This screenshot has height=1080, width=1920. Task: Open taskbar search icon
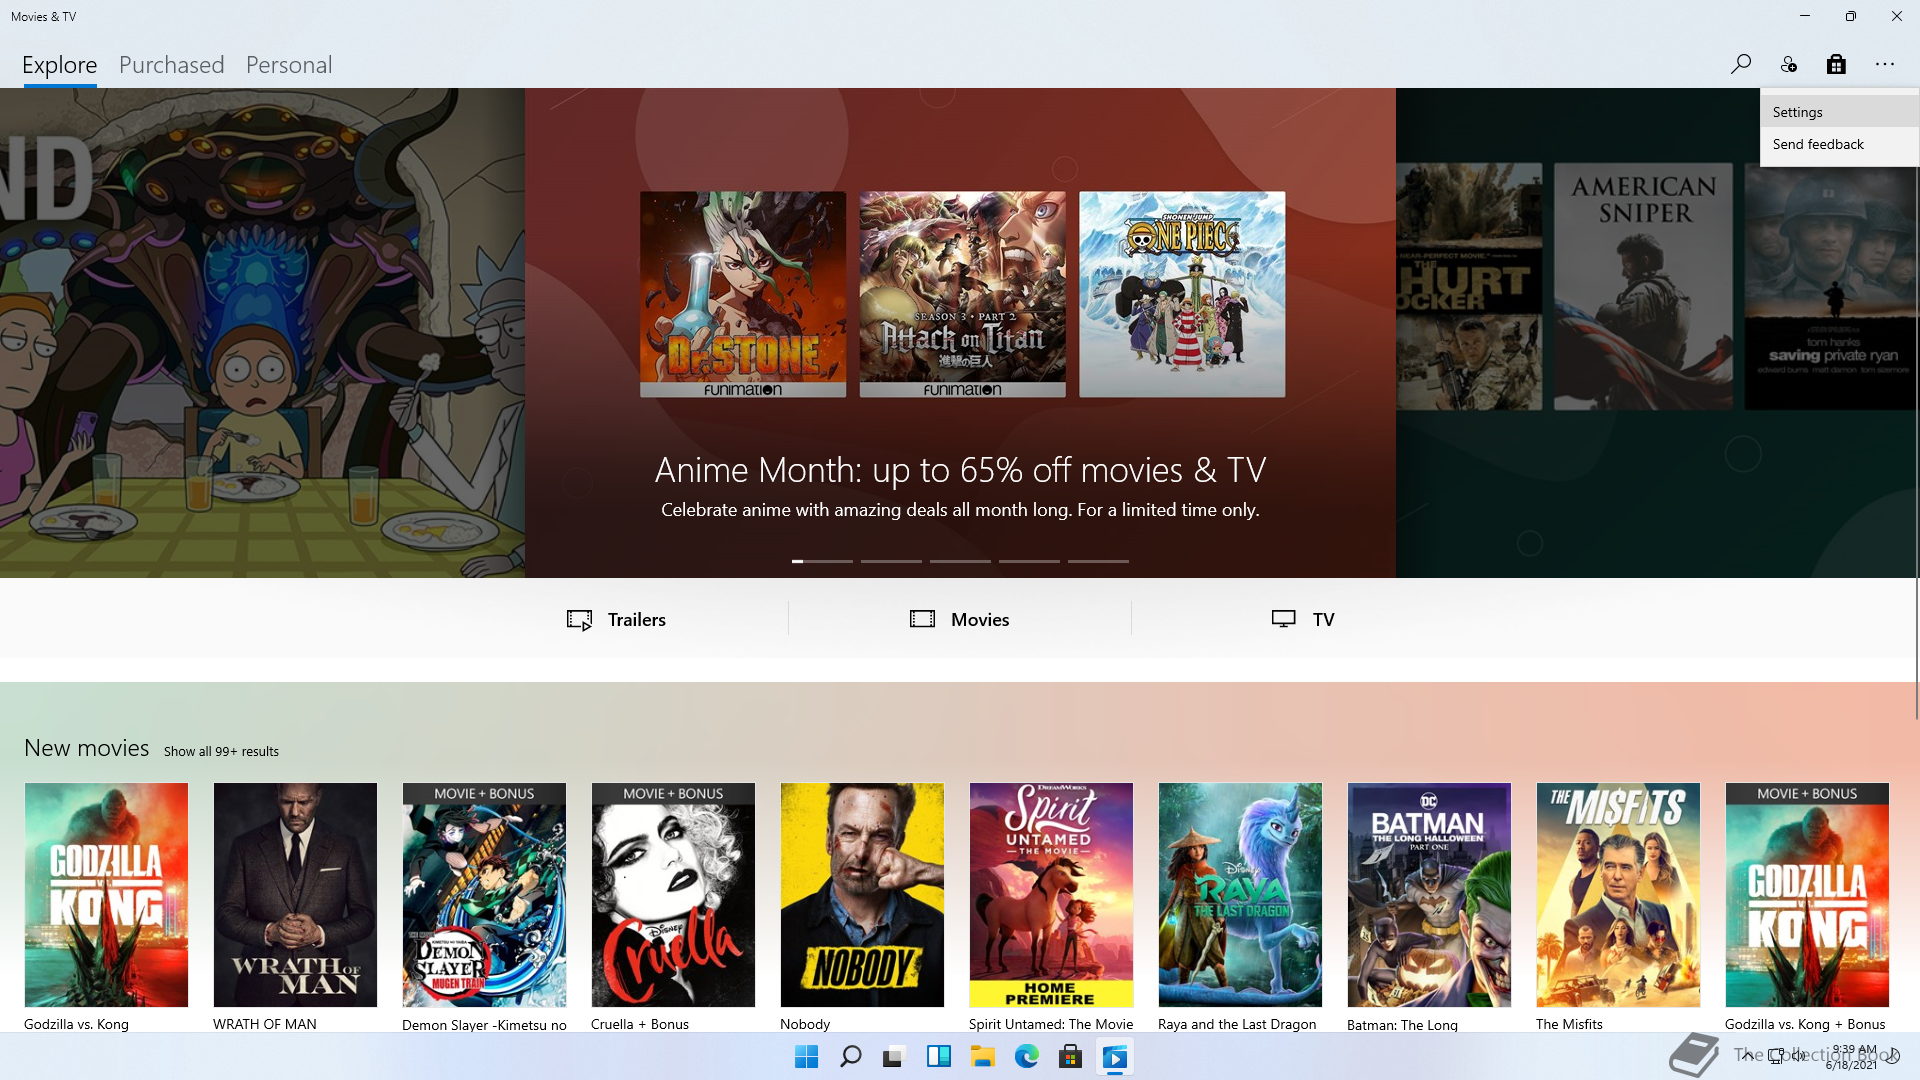point(851,1057)
